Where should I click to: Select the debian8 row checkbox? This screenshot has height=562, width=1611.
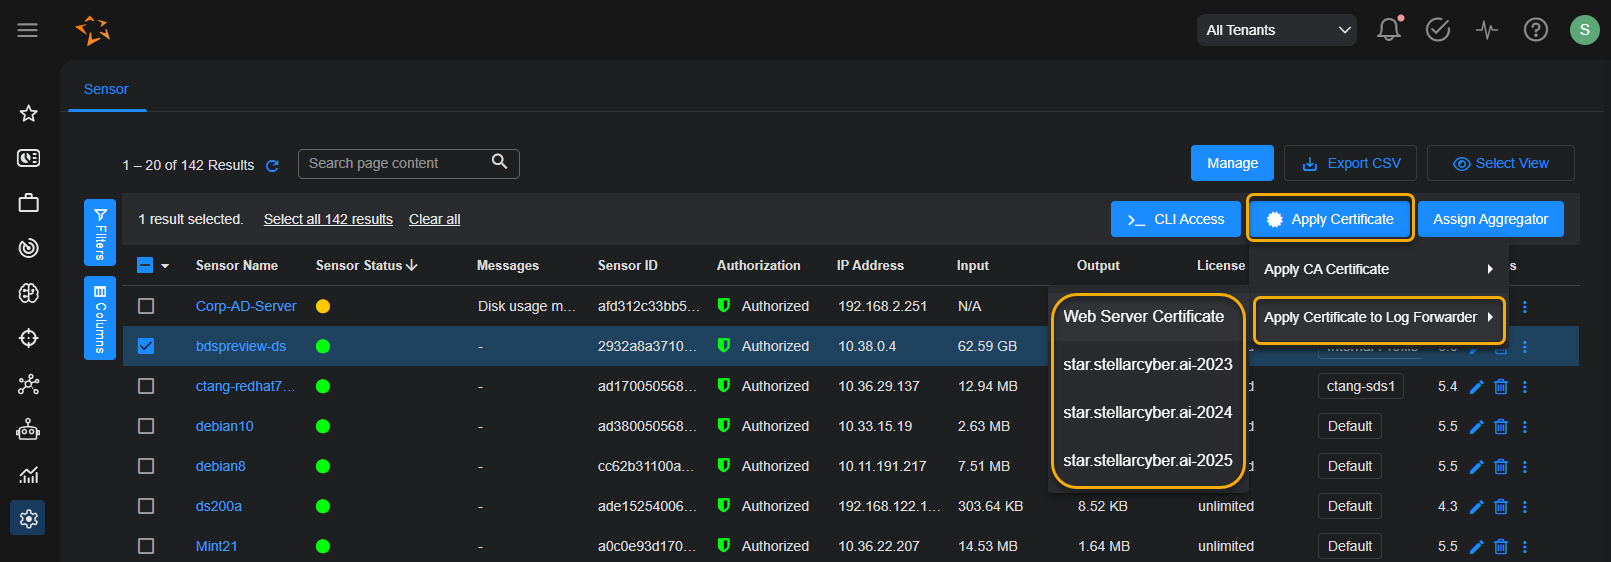(x=146, y=466)
